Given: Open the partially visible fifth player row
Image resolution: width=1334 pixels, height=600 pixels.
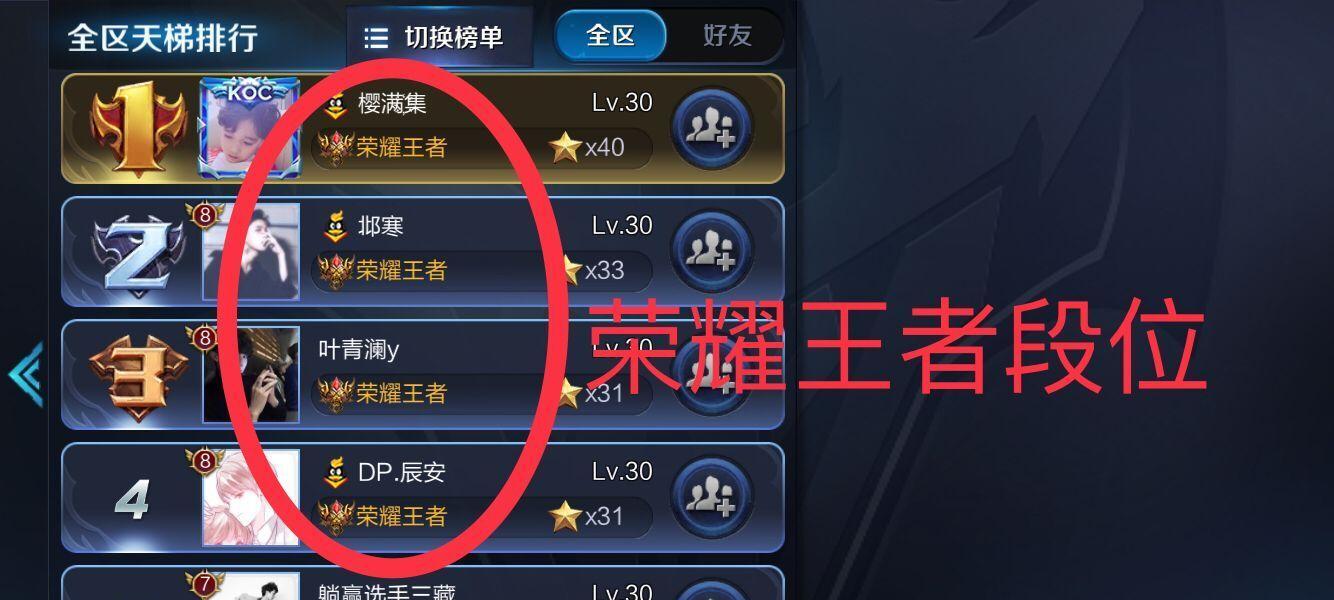Looking at the screenshot, I should click(423, 583).
